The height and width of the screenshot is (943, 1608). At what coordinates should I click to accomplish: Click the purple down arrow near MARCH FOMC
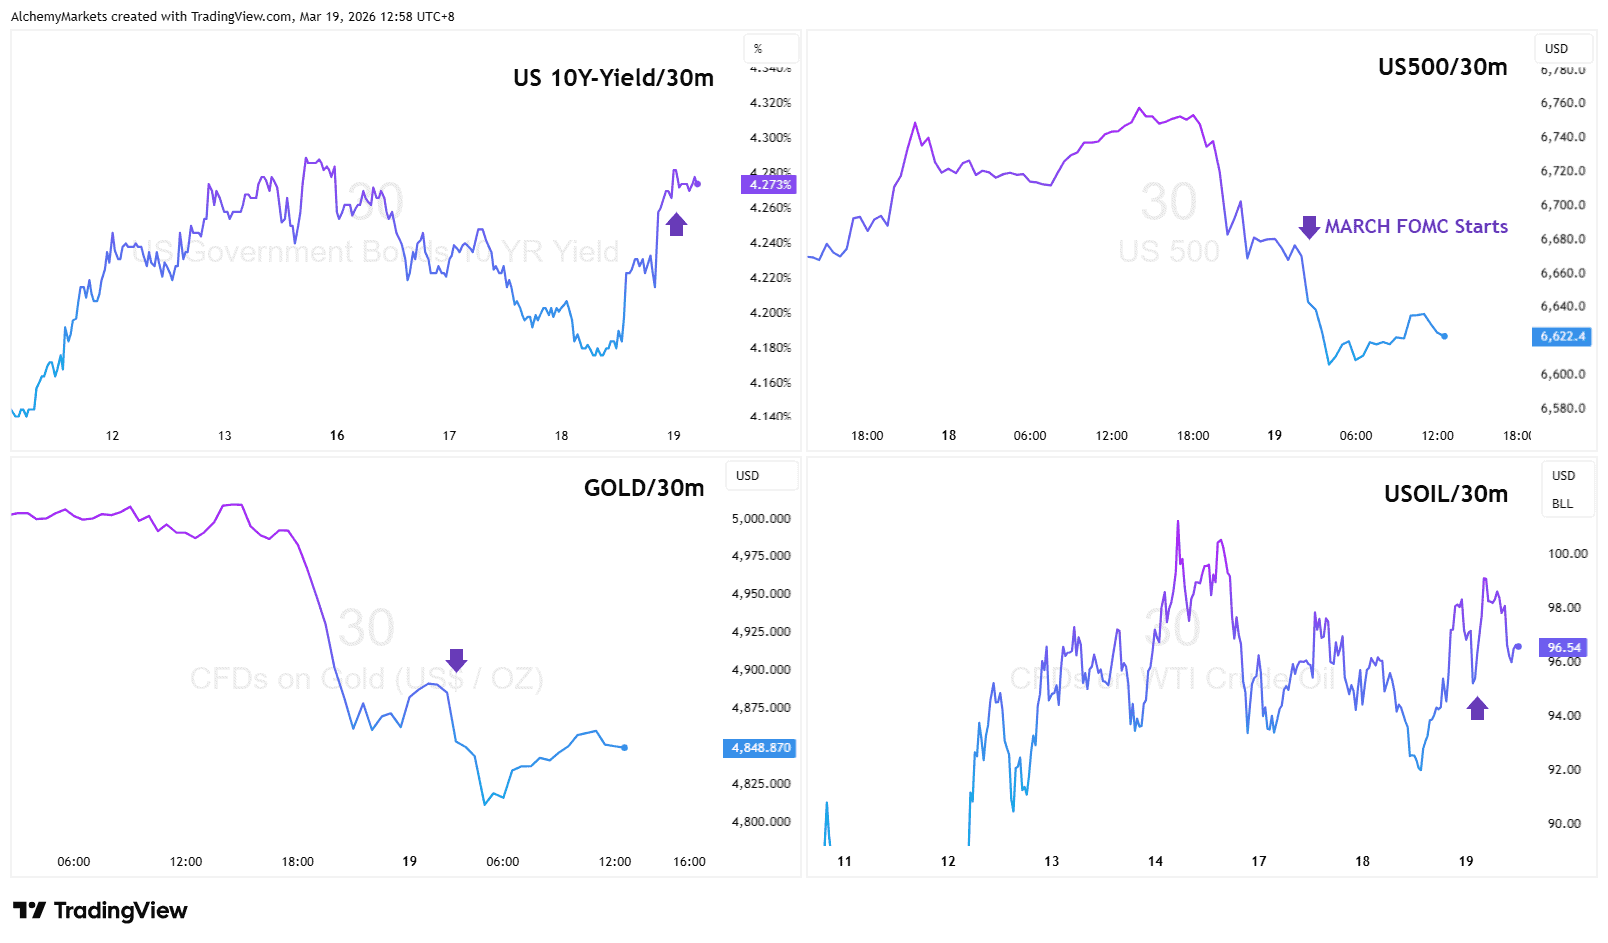[1308, 227]
